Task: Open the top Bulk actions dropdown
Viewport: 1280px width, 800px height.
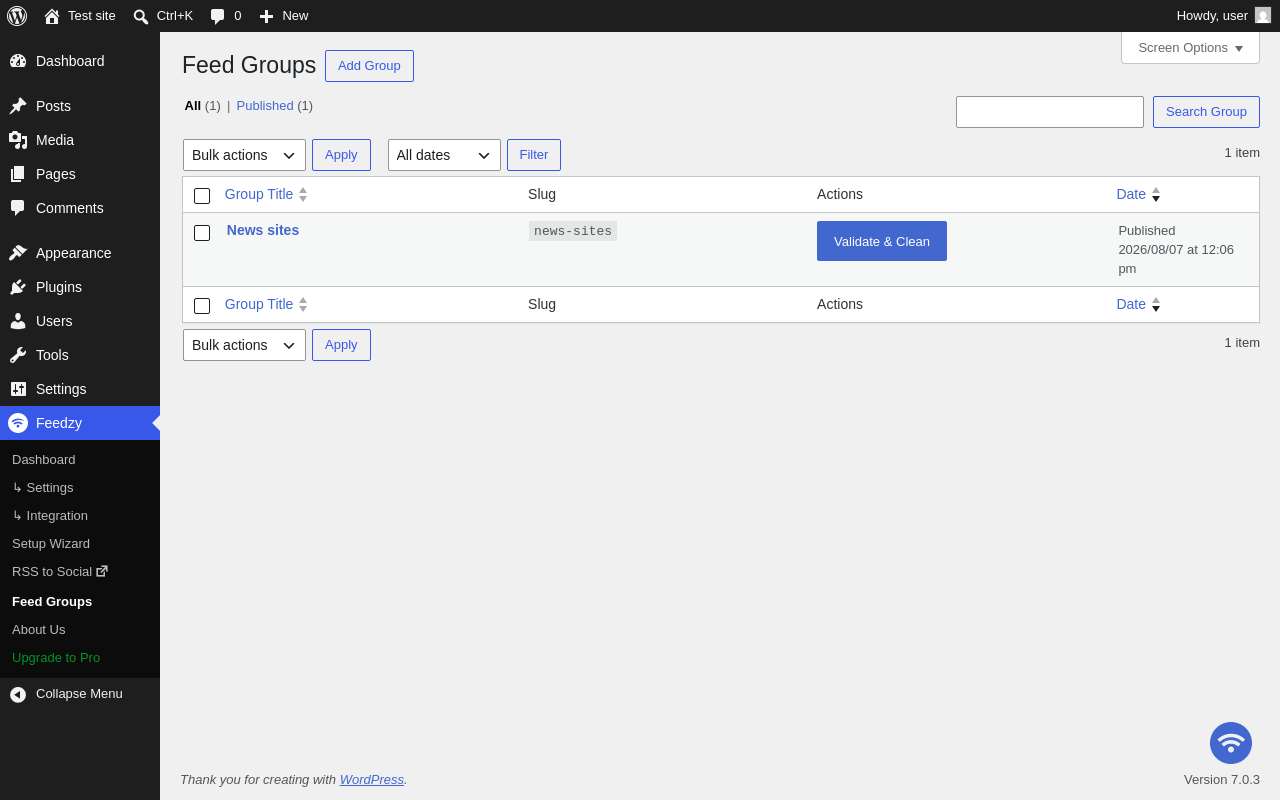Action: point(244,155)
